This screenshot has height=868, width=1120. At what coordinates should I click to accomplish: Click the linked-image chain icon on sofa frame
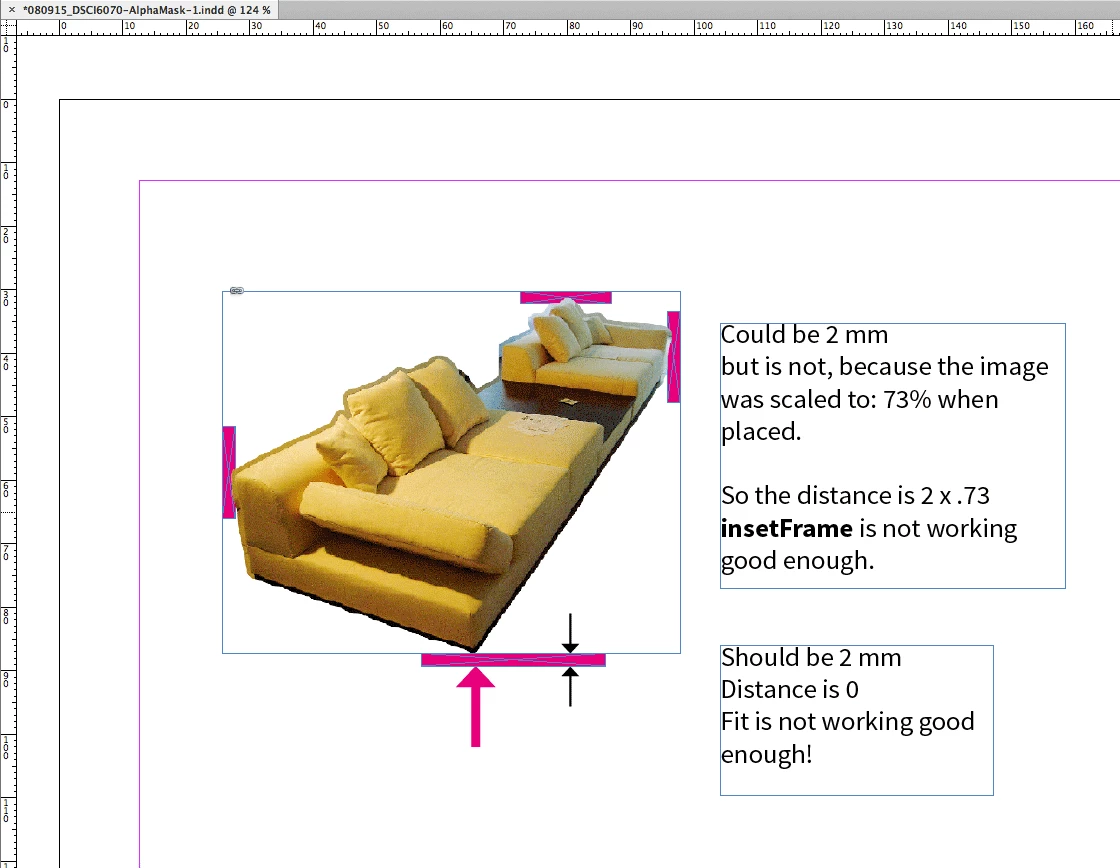(236, 291)
